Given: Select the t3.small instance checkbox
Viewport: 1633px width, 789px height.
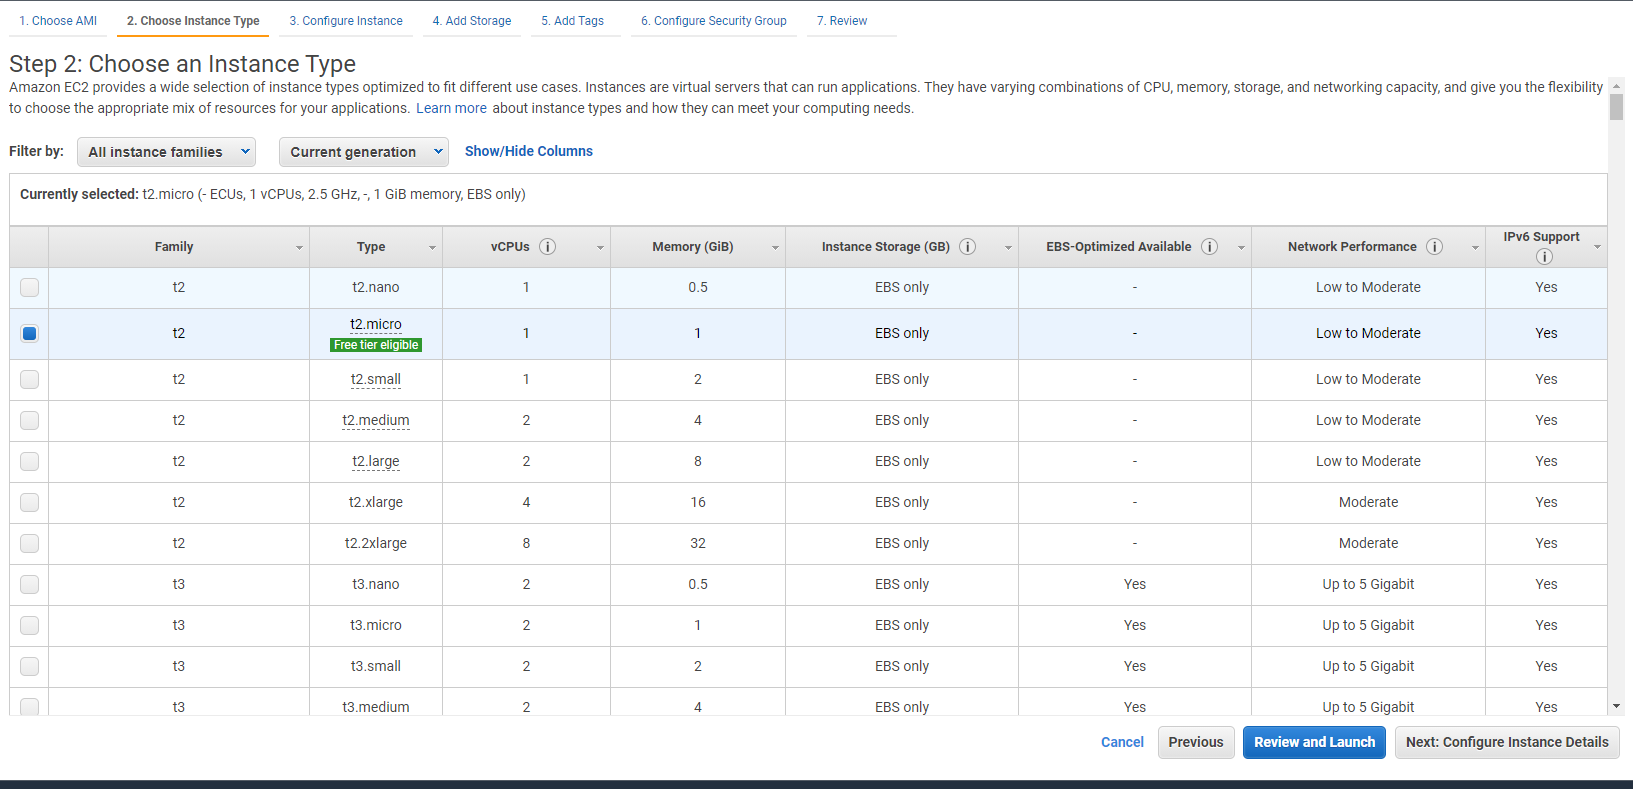Looking at the screenshot, I should [x=30, y=667].
